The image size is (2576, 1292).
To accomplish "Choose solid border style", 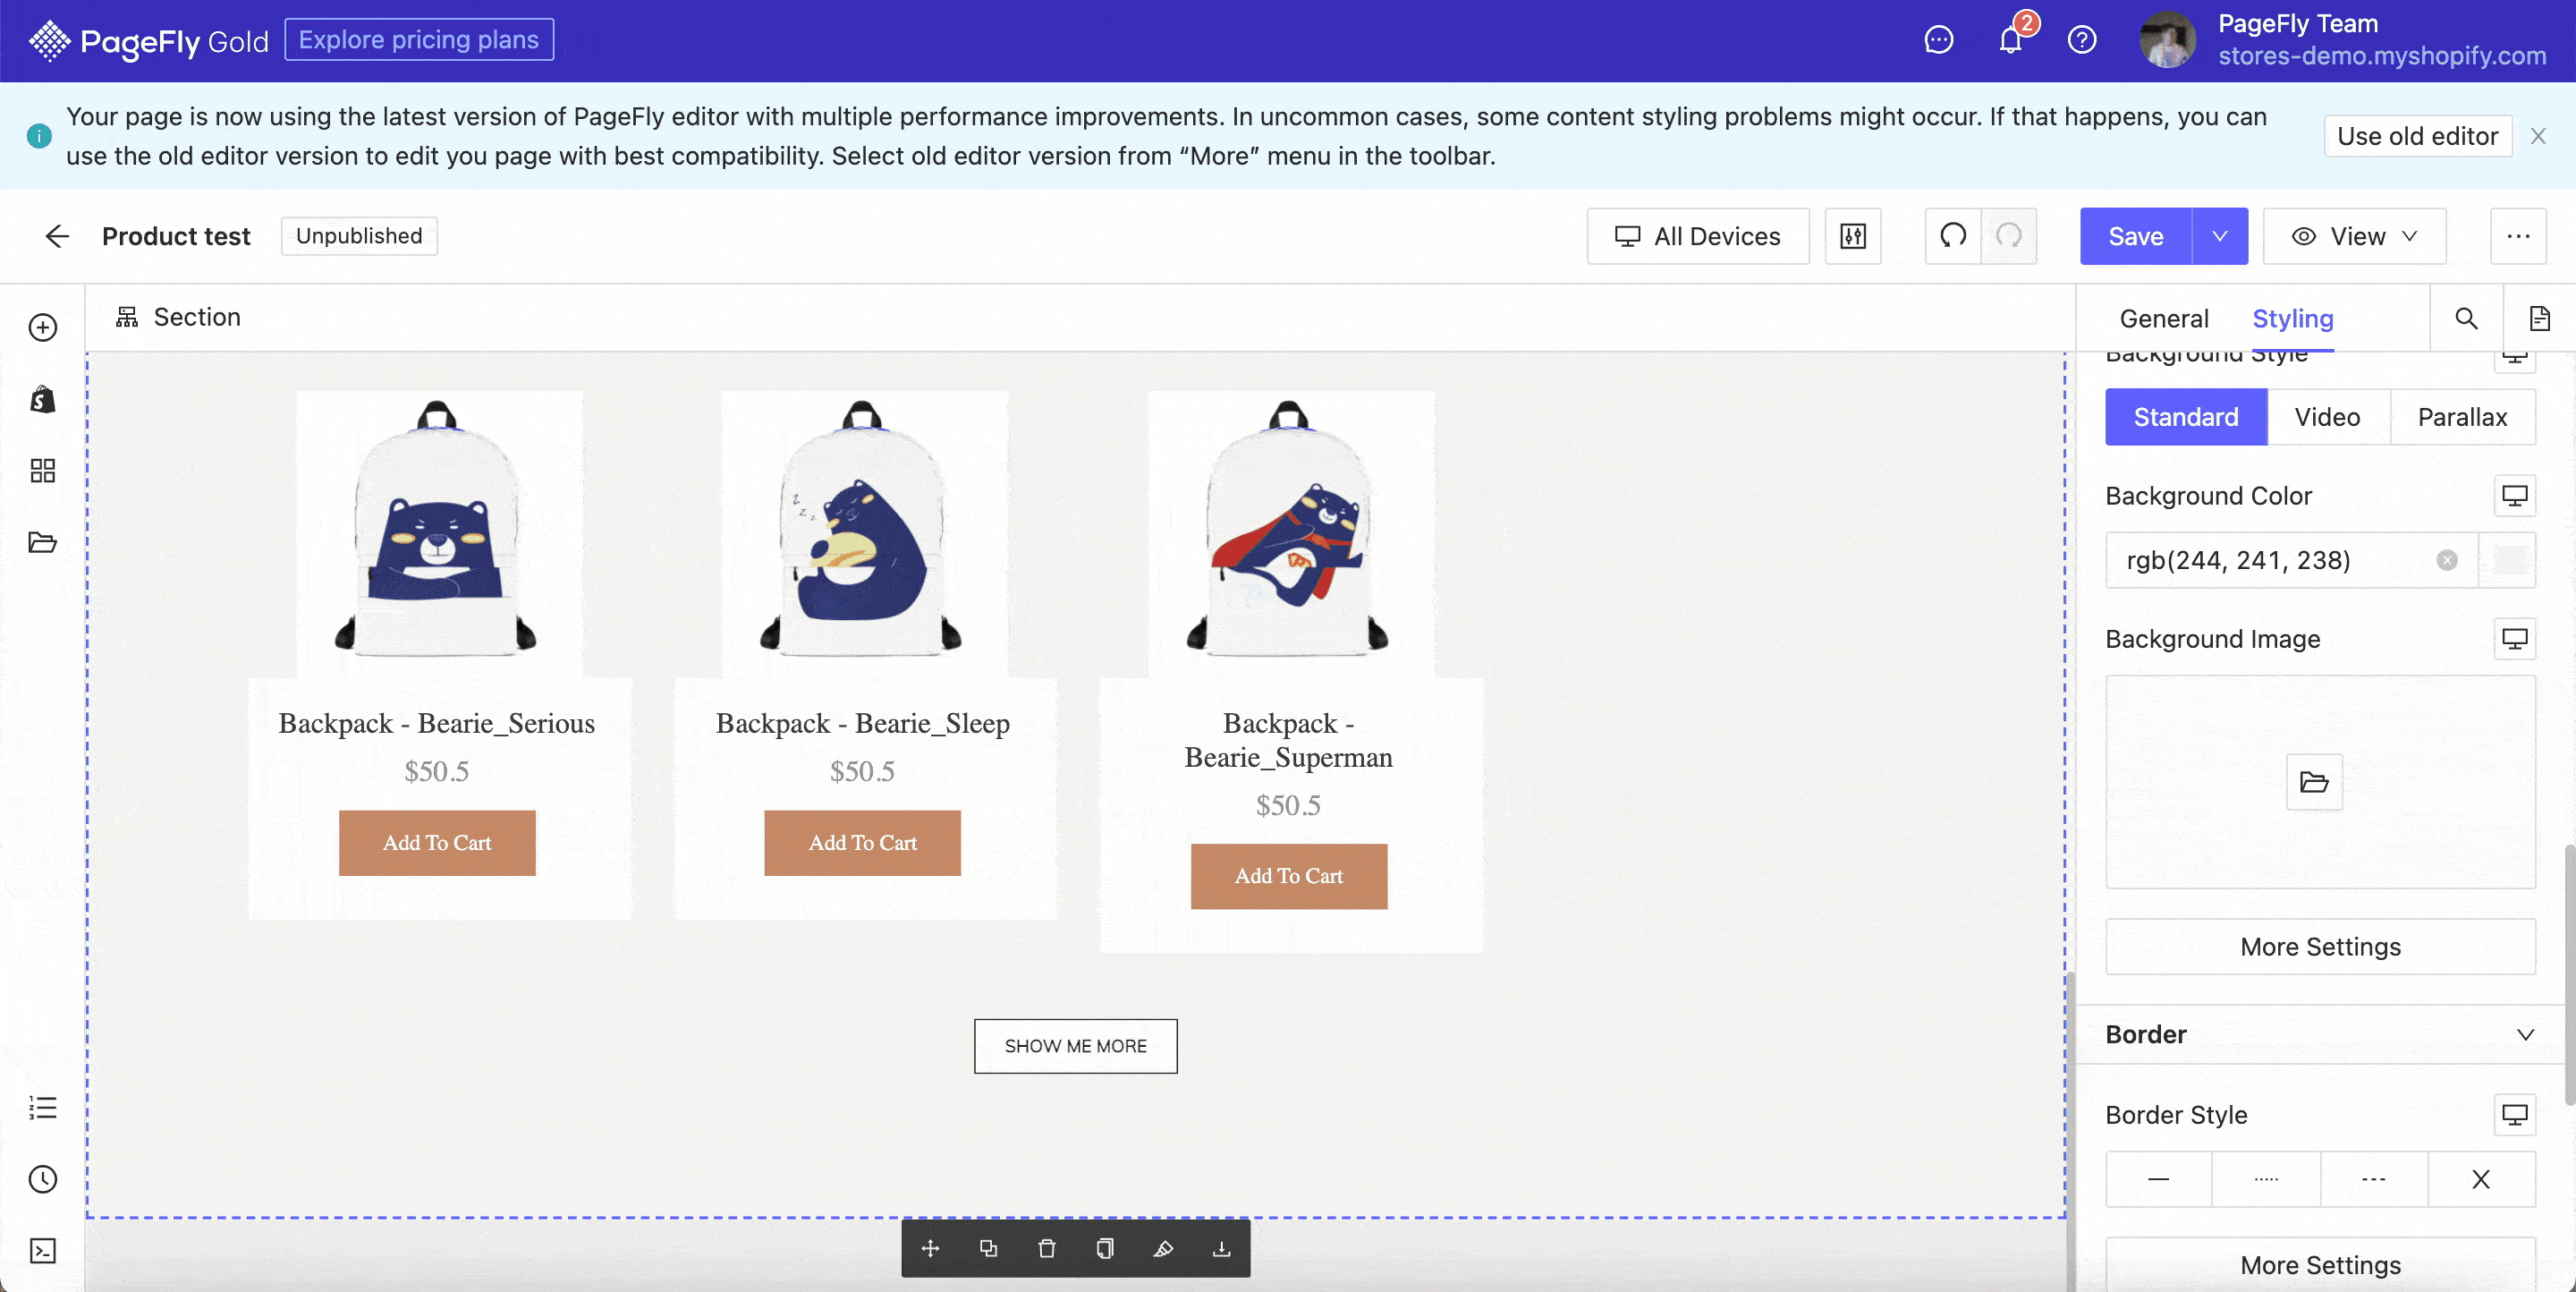I will point(2158,1179).
